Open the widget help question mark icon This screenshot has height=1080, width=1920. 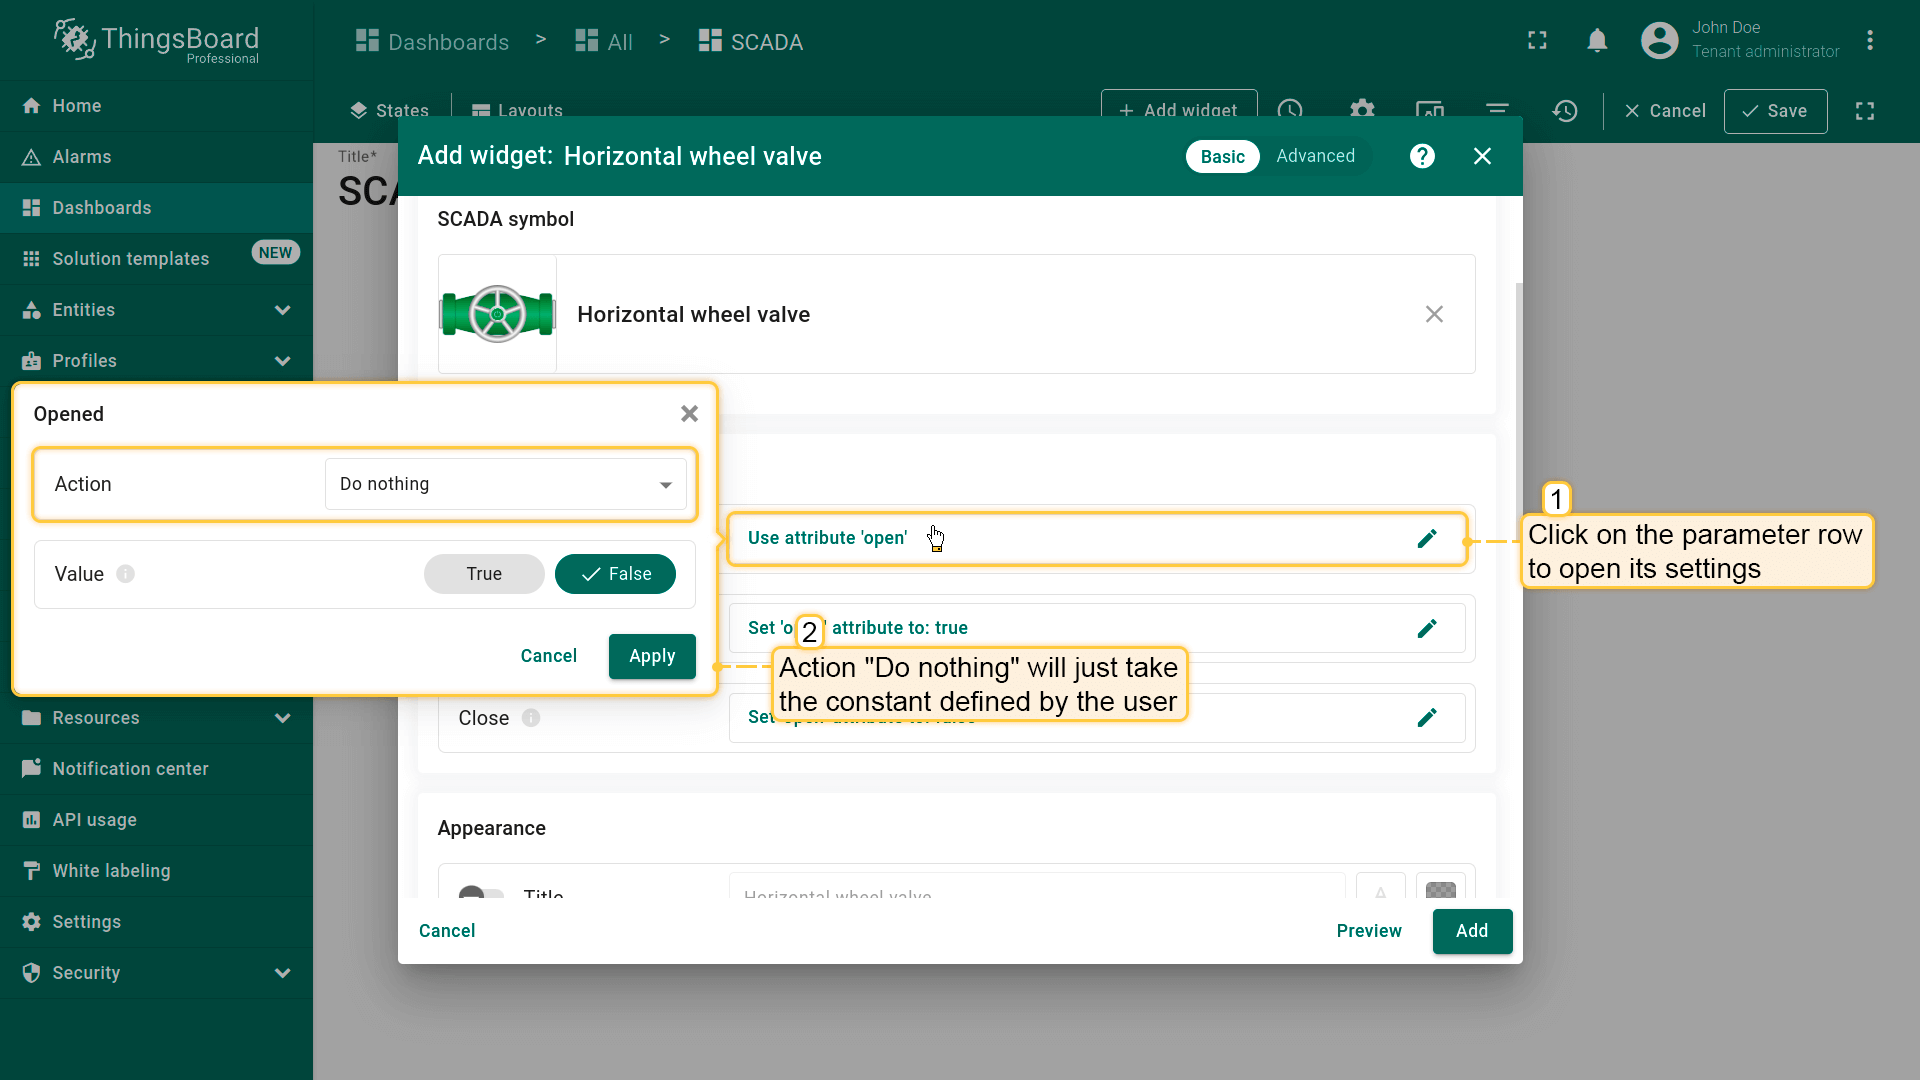point(1422,156)
